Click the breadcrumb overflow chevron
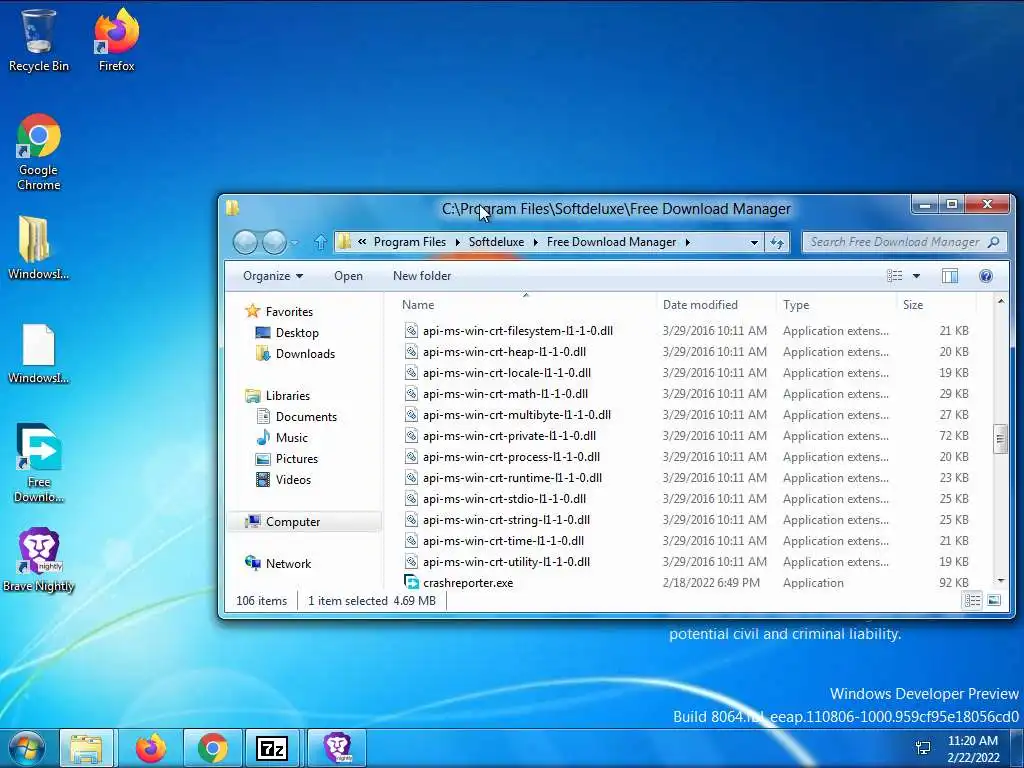The width and height of the screenshot is (1024, 768). point(362,242)
